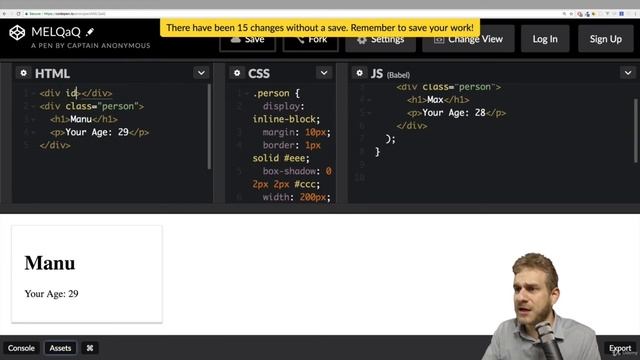The width and height of the screenshot is (640, 360).
Task: Click the CodePen logo icon
Action: tap(17, 33)
